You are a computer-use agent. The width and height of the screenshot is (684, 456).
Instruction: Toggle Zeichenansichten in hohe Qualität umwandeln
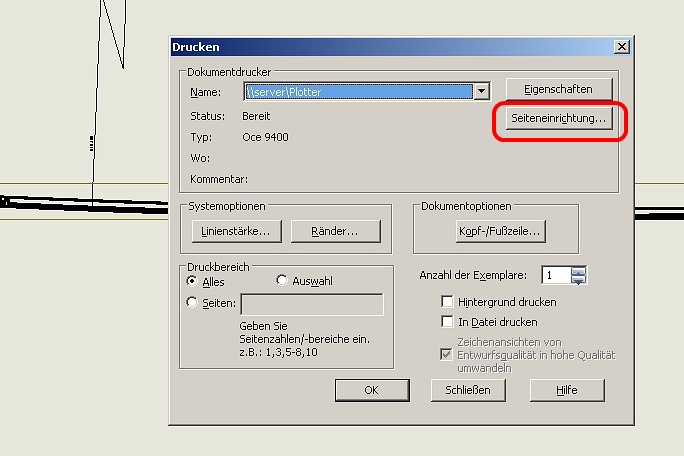pos(446,354)
